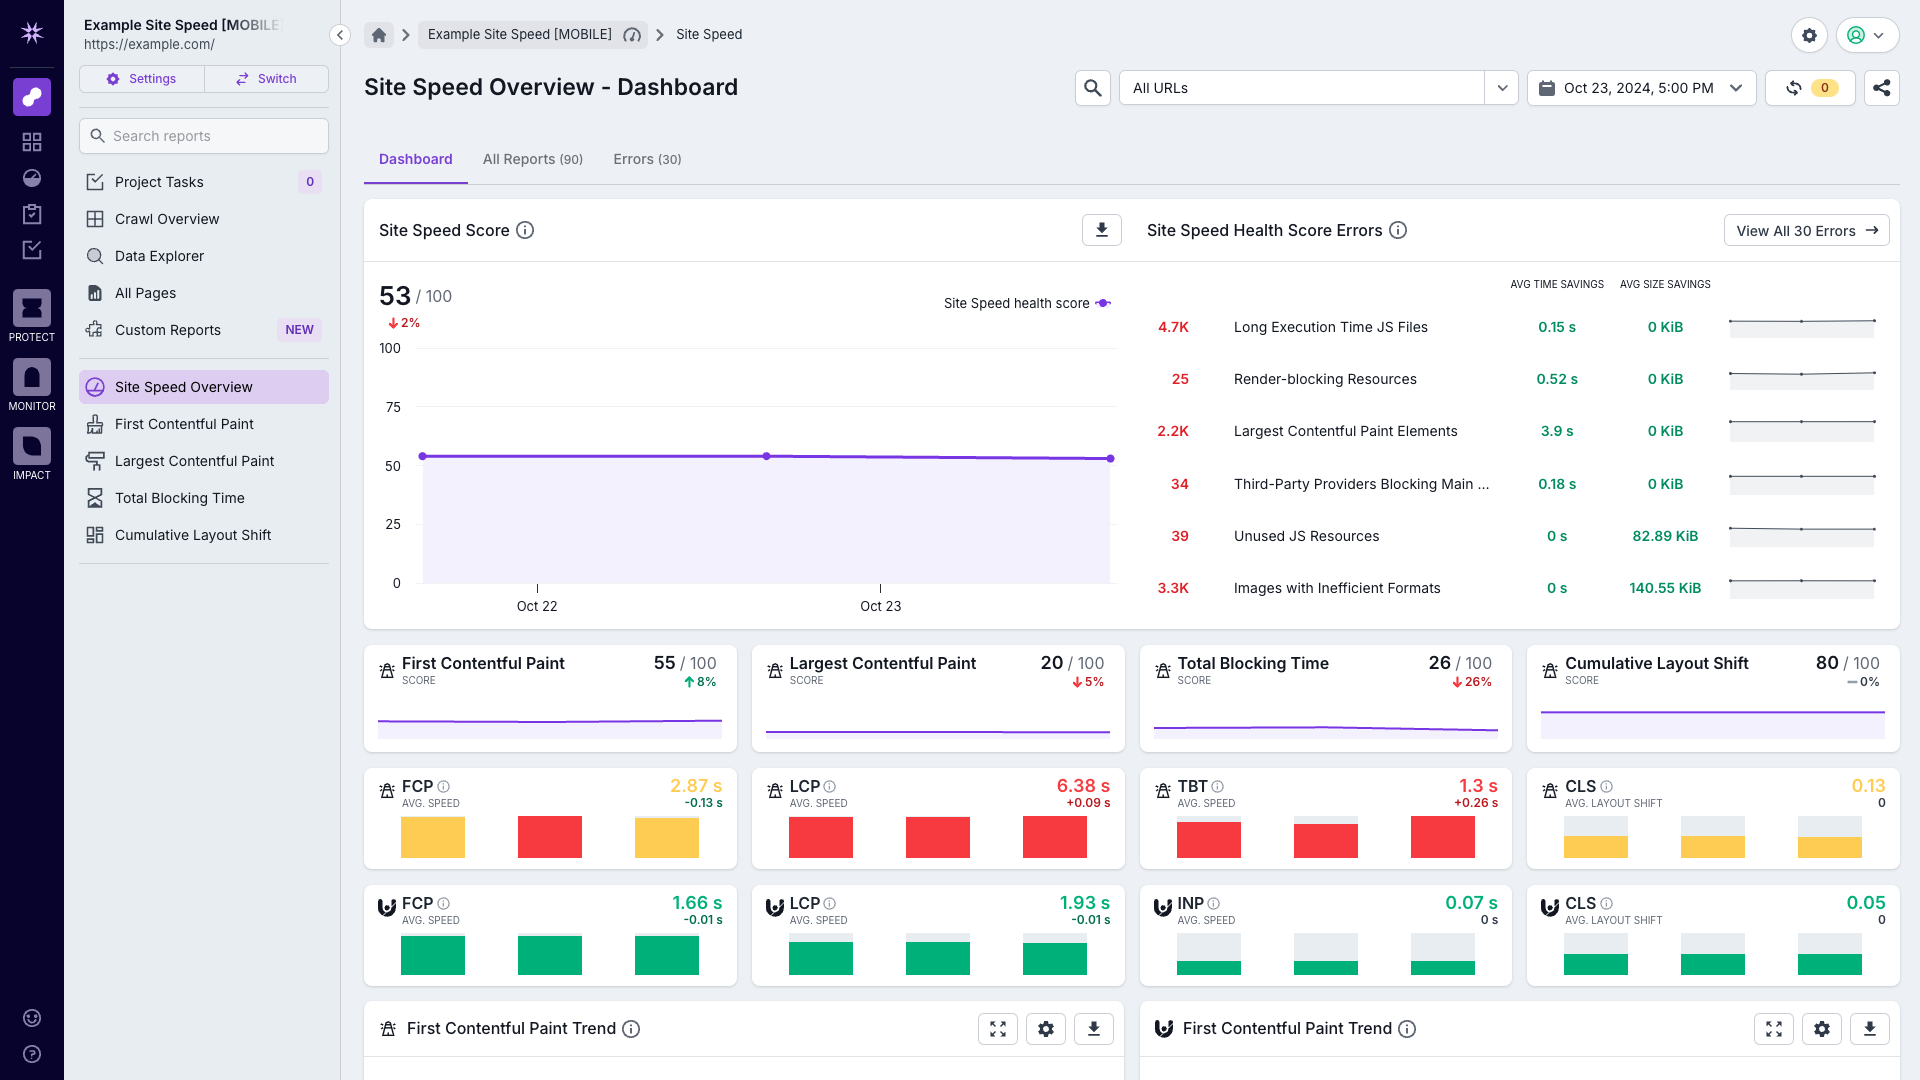The height and width of the screenshot is (1080, 1920).
Task: Open the date picker for Oct 23, 2024
Action: point(1641,88)
